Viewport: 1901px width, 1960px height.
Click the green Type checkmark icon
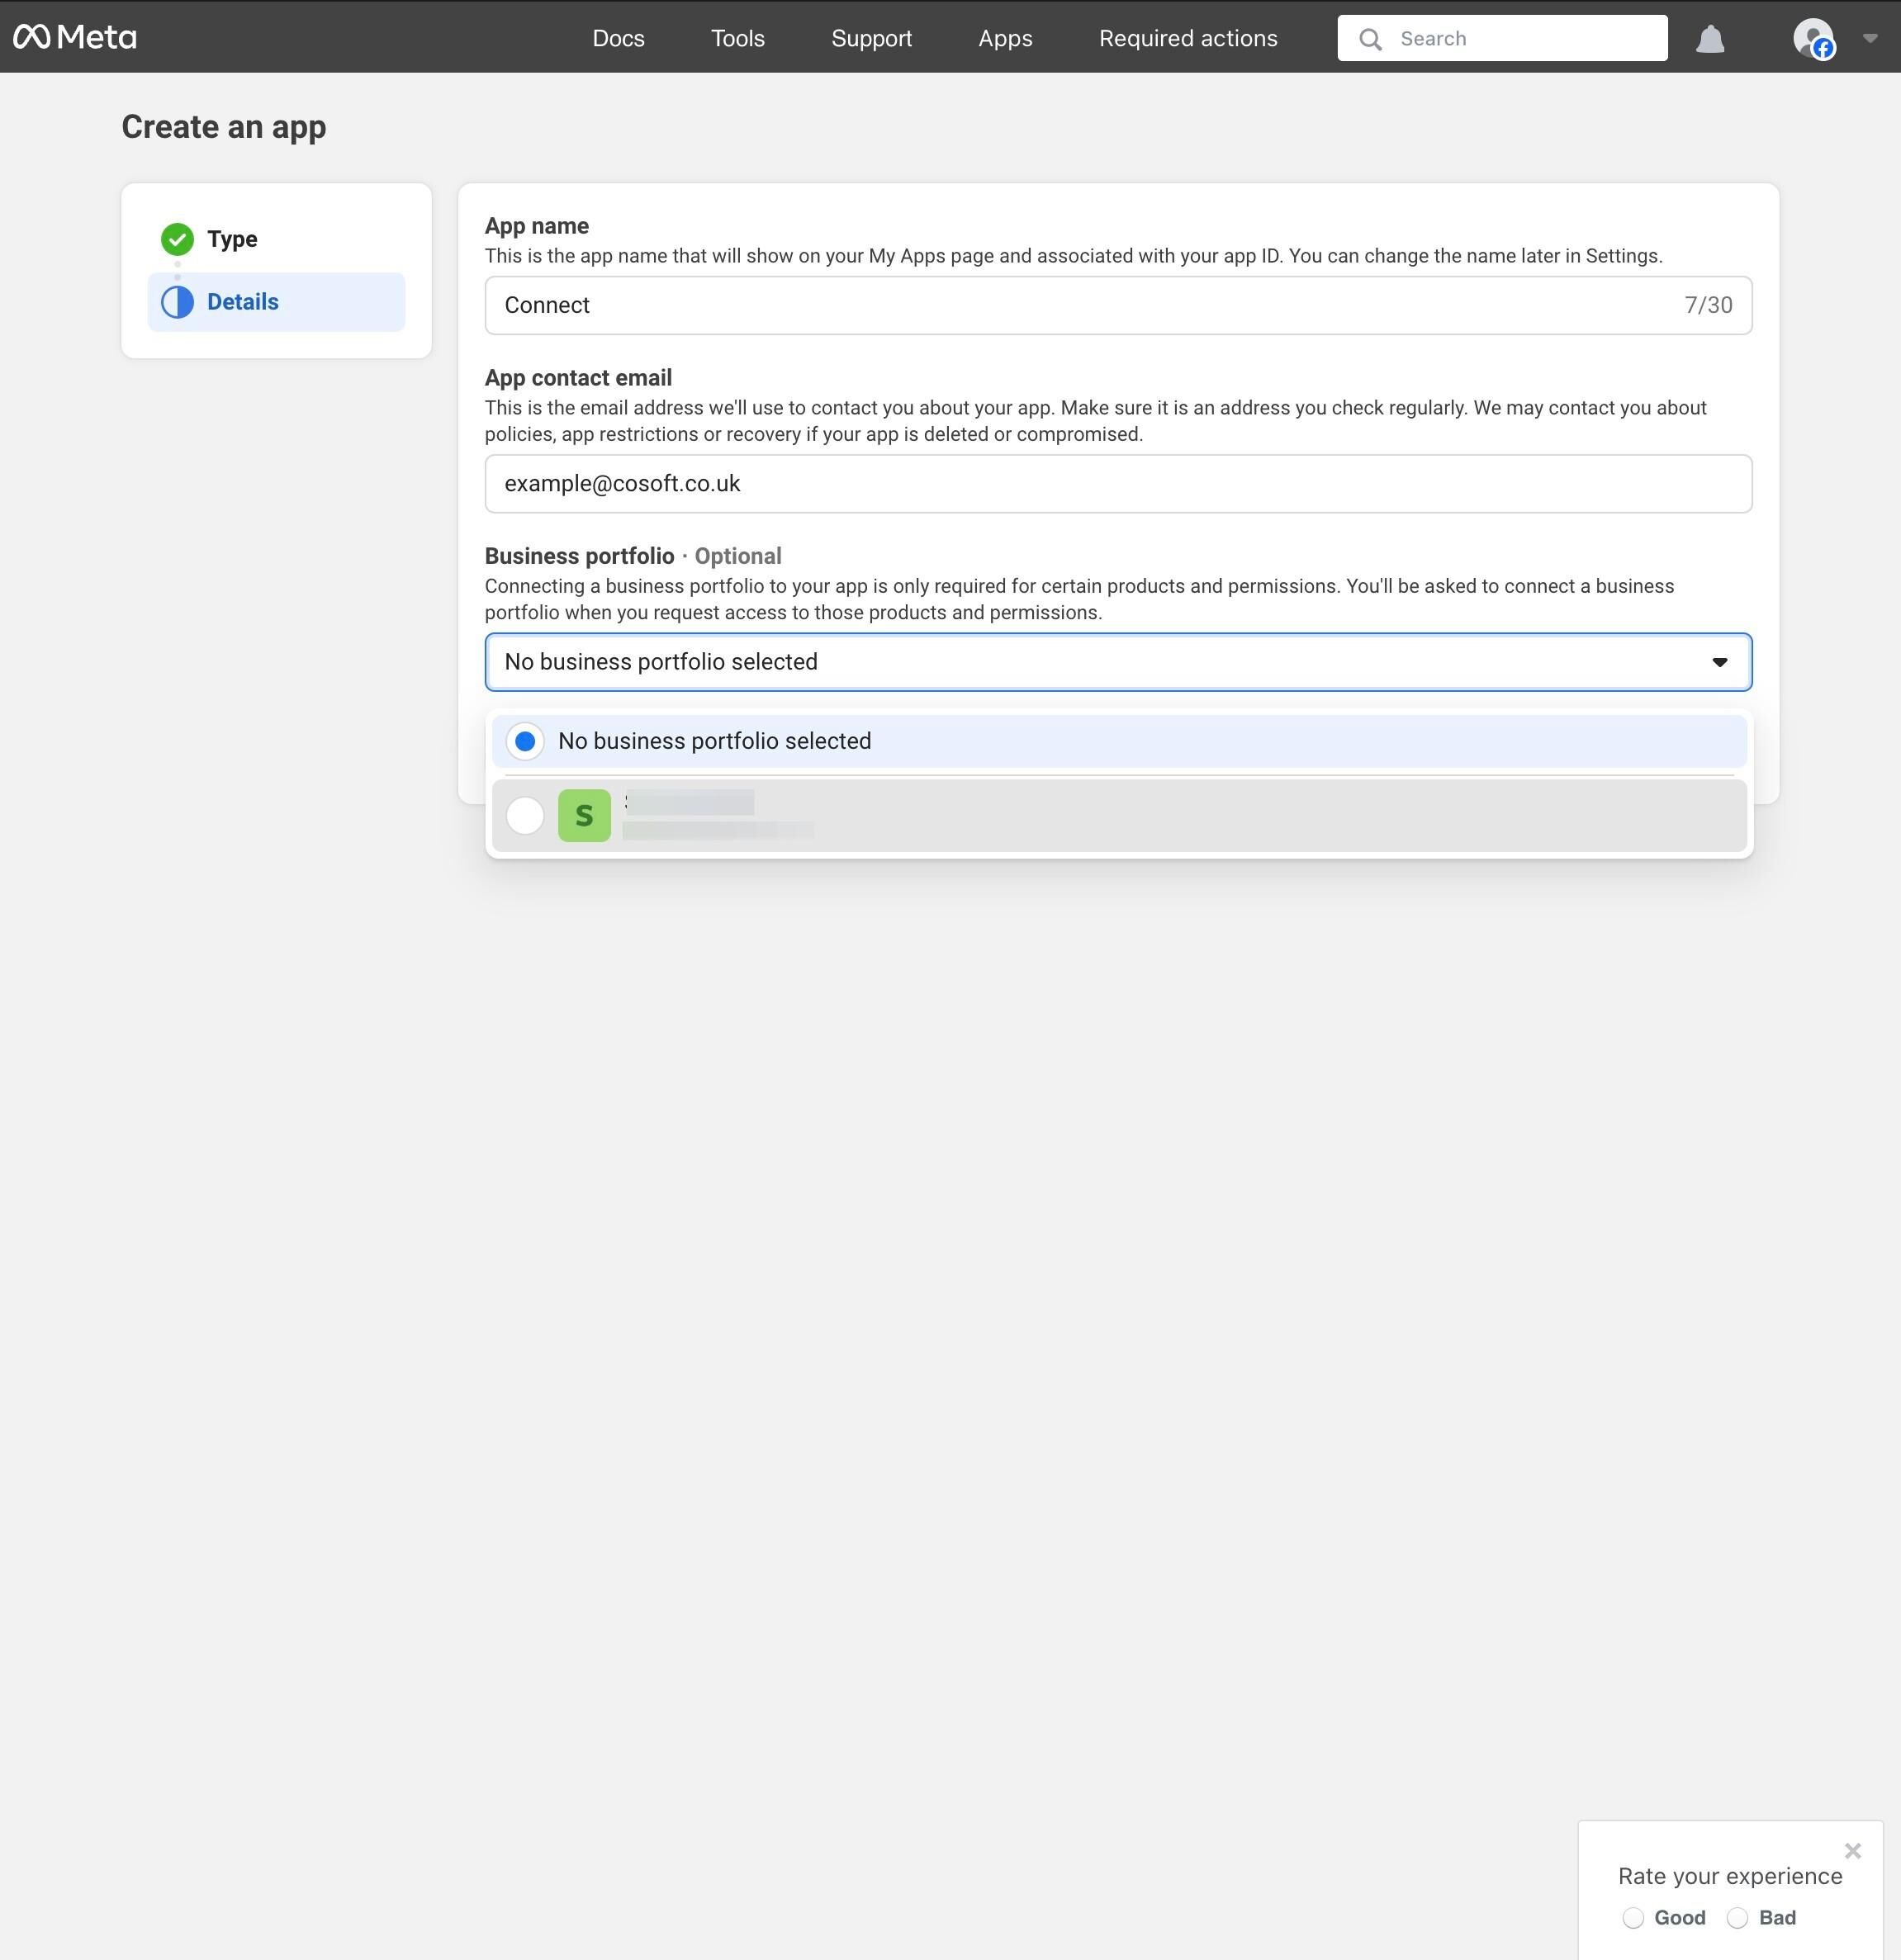pos(177,239)
